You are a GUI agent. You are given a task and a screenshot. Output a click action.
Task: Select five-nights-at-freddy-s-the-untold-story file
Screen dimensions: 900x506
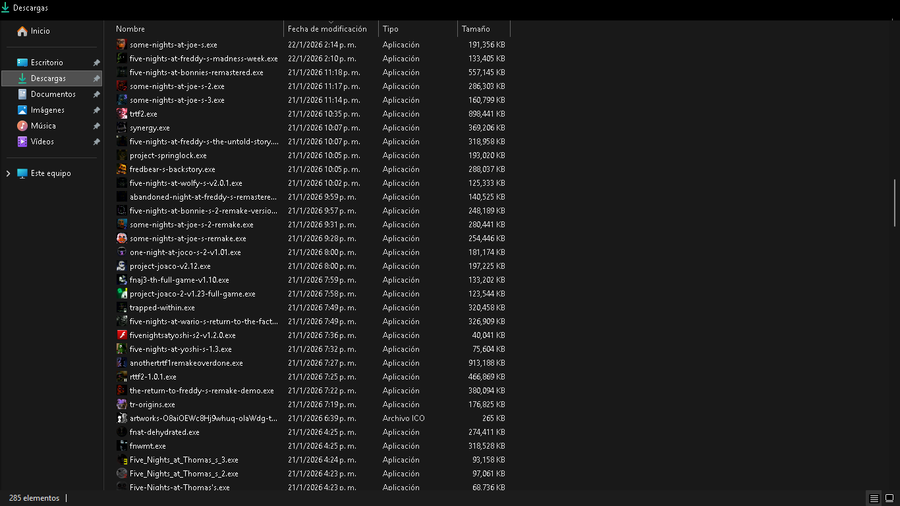(x=204, y=142)
